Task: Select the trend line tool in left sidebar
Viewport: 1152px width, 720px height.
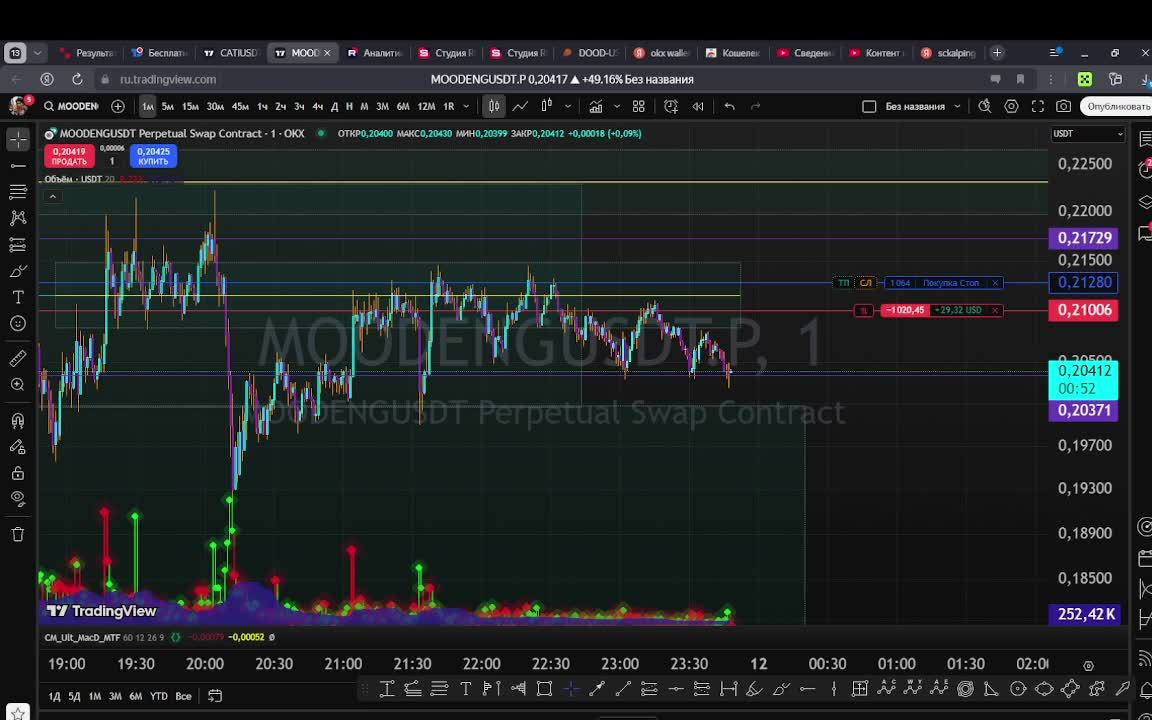Action: [x=18, y=166]
